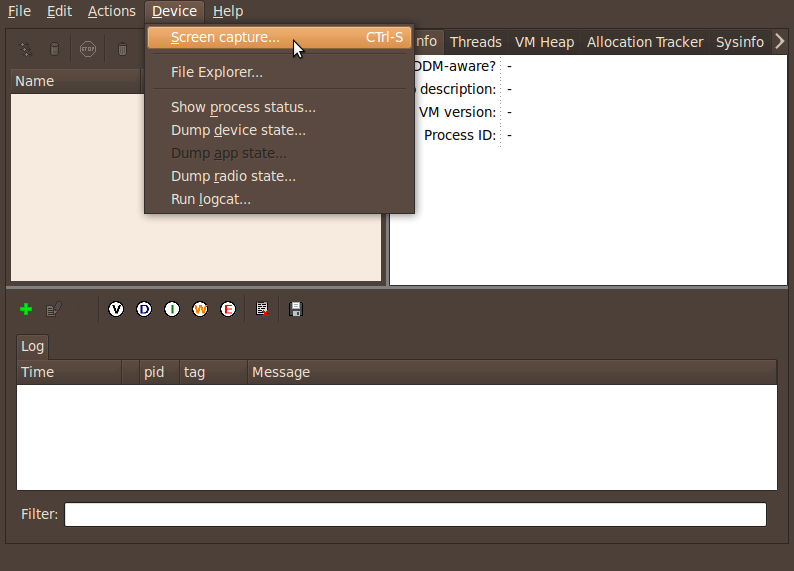Toggle Warning log level W icon
This screenshot has height=571, width=794.
point(200,309)
